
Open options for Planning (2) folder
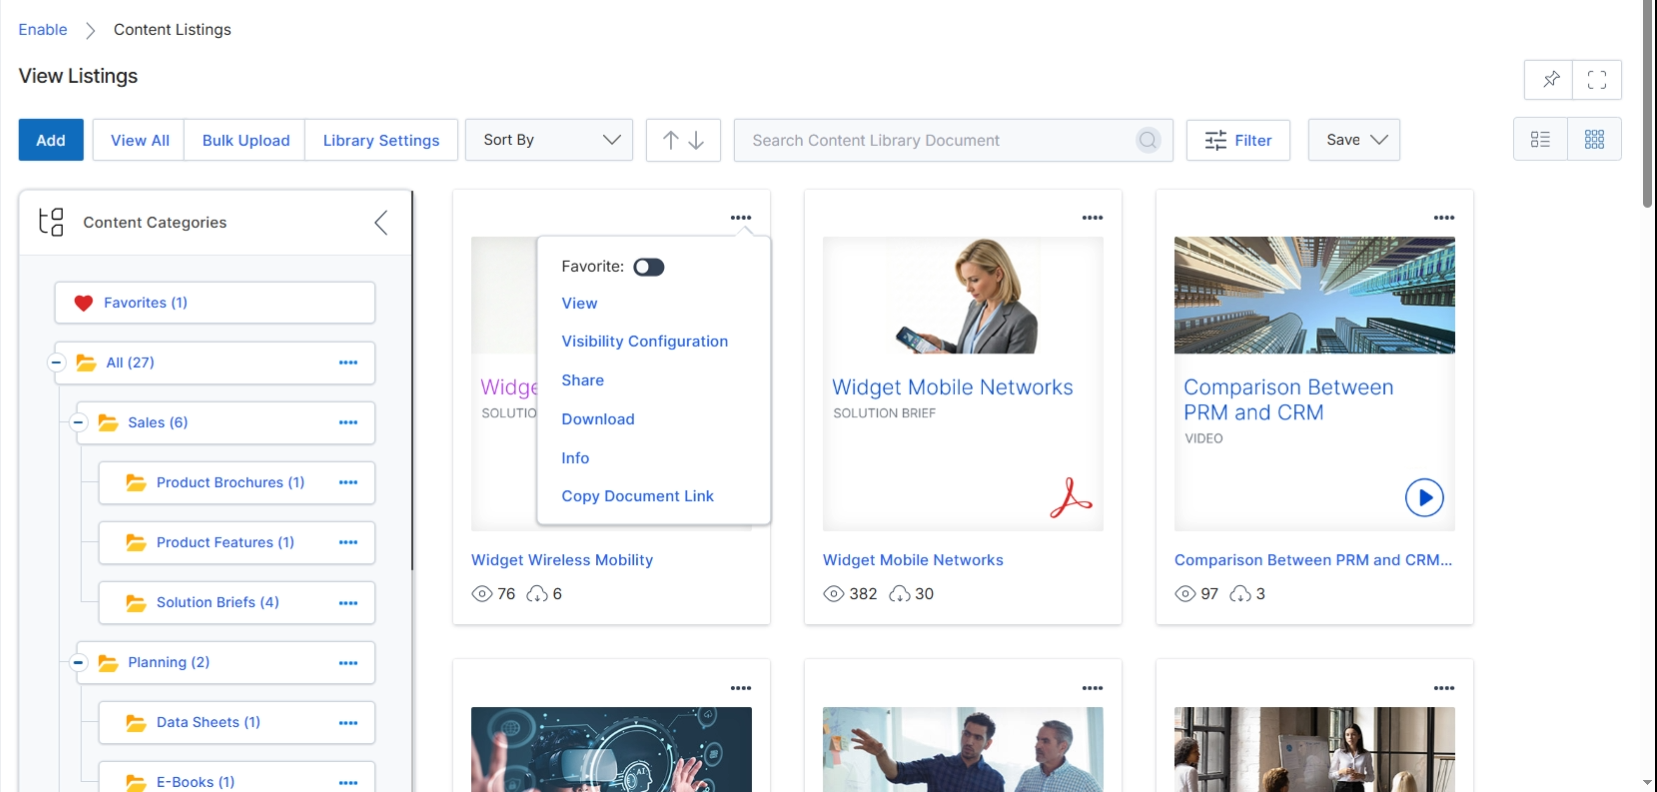pyautogui.click(x=348, y=663)
